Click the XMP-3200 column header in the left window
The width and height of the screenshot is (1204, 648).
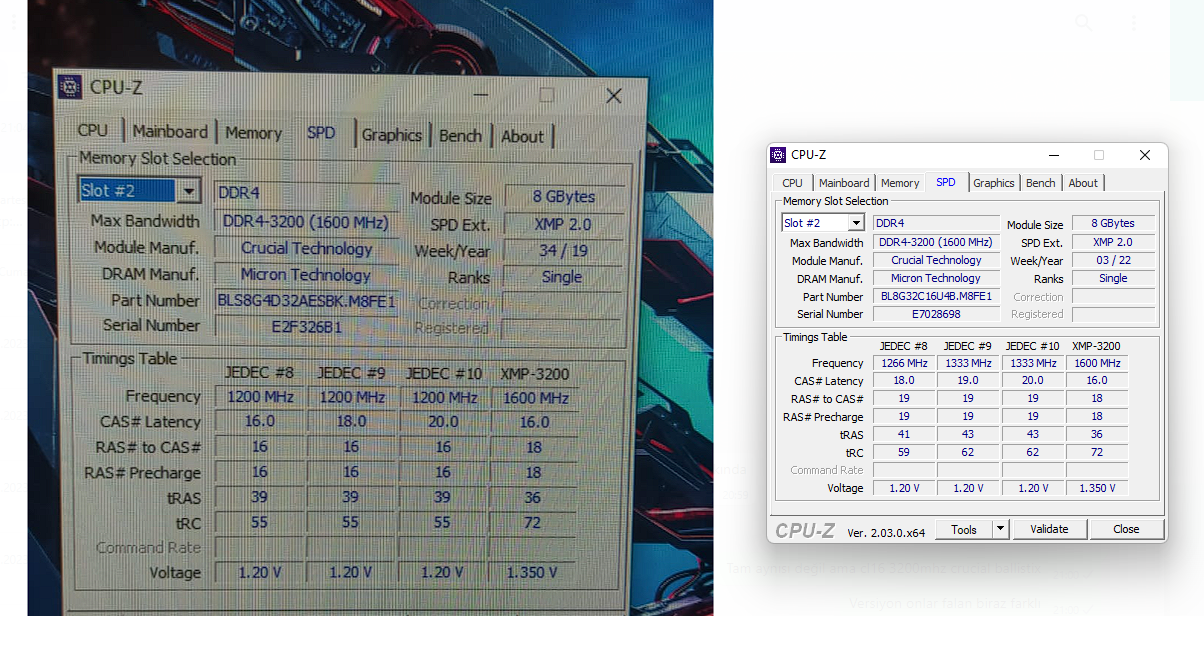coord(535,374)
